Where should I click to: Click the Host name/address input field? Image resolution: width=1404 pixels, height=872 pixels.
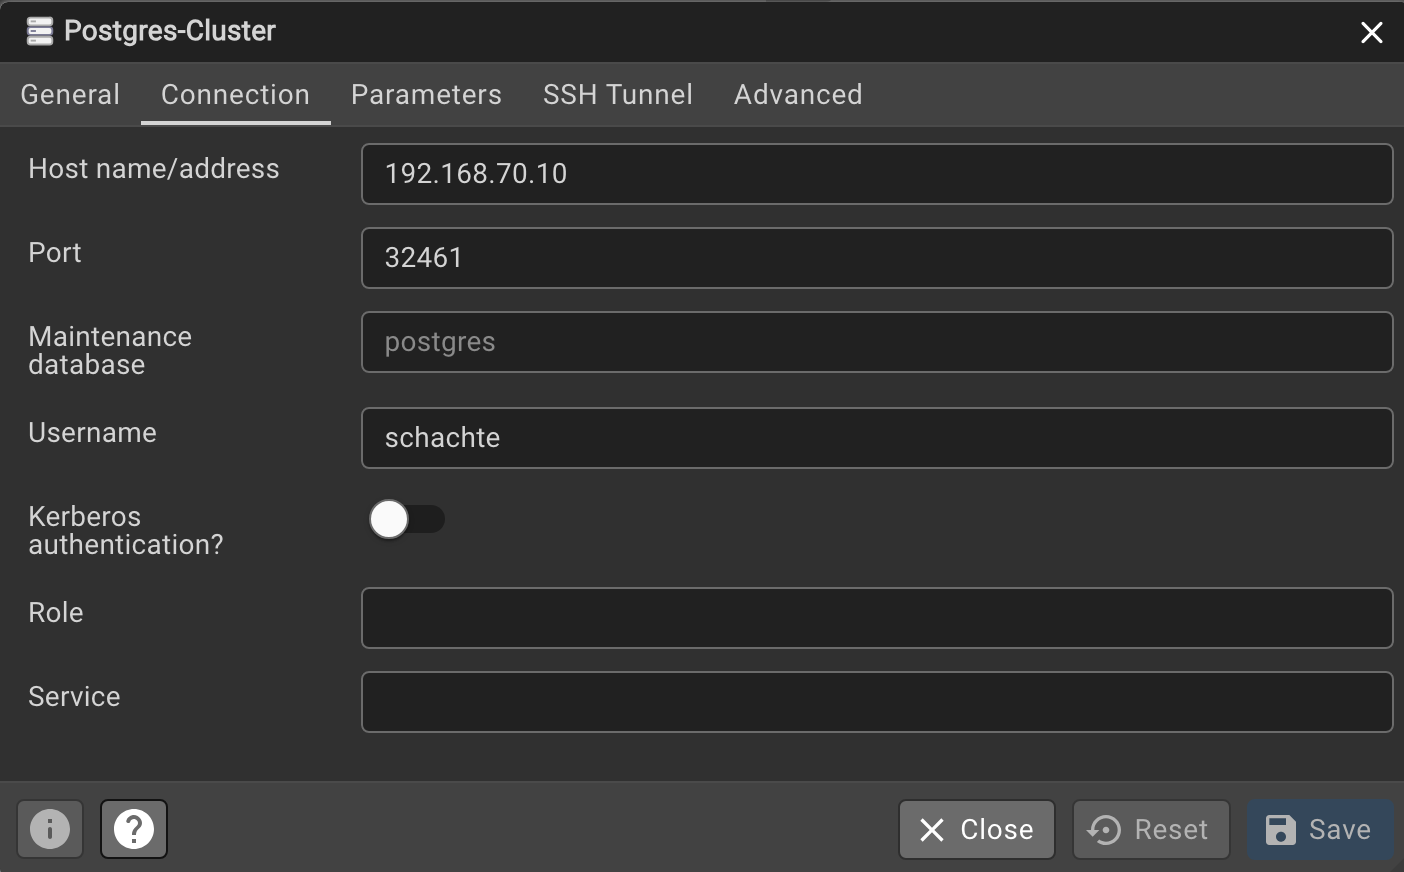876,174
